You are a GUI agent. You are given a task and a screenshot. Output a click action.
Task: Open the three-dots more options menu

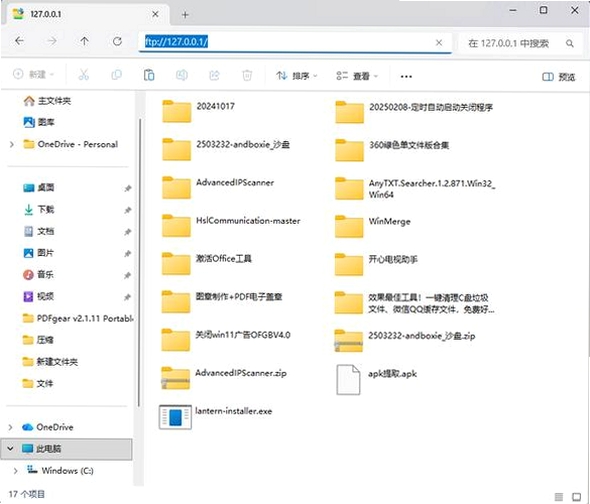coord(406,76)
